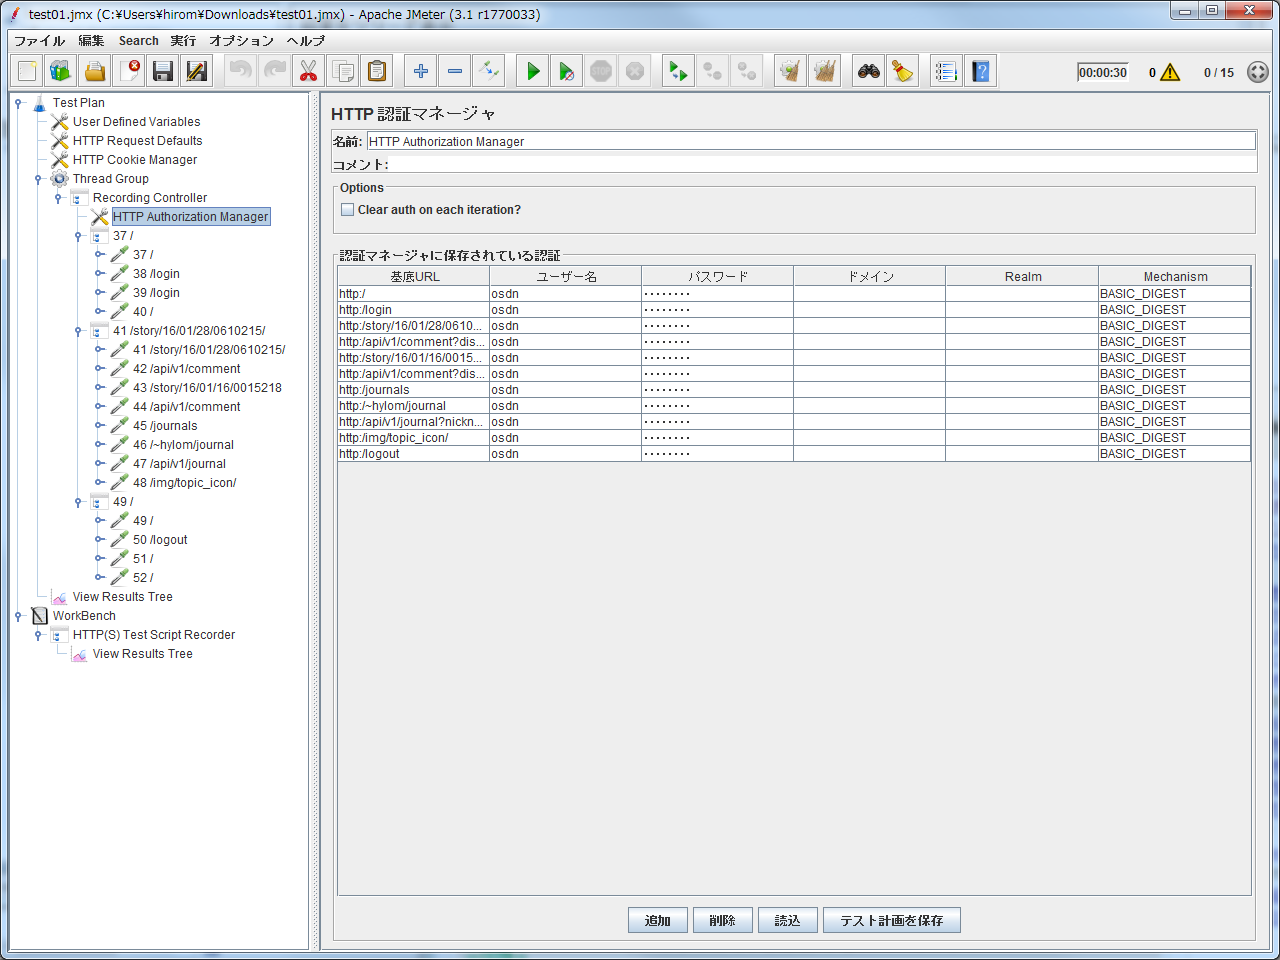Click the Toggle enable/disable toolbar icon
Viewport: 1280px width, 960px height.
click(x=489, y=71)
